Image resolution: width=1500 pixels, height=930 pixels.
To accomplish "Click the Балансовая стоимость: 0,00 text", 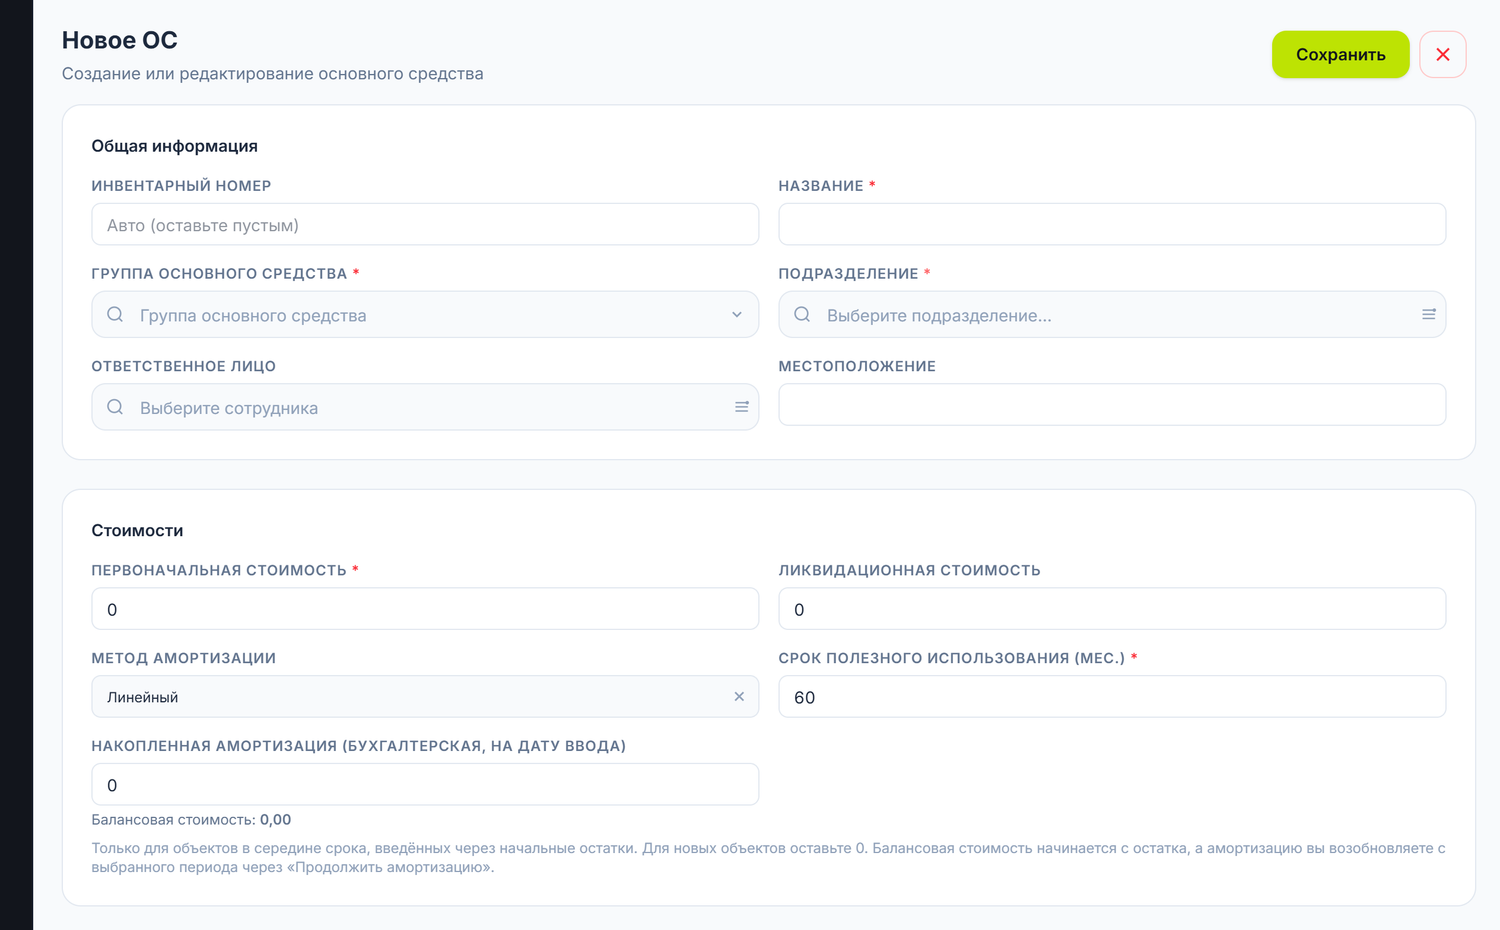I will pyautogui.click(x=191, y=820).
